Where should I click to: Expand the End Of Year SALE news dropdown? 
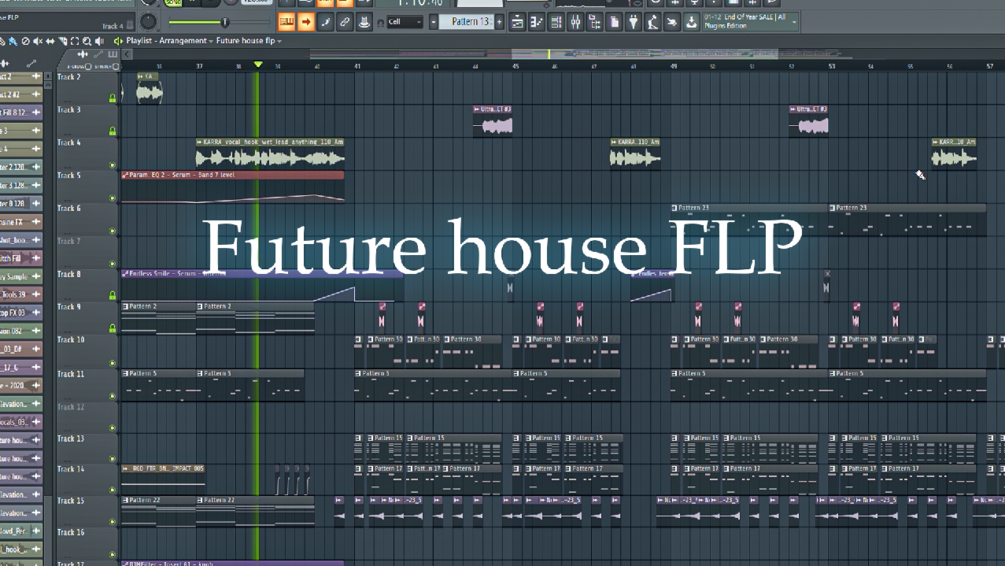tap(794, 22)
